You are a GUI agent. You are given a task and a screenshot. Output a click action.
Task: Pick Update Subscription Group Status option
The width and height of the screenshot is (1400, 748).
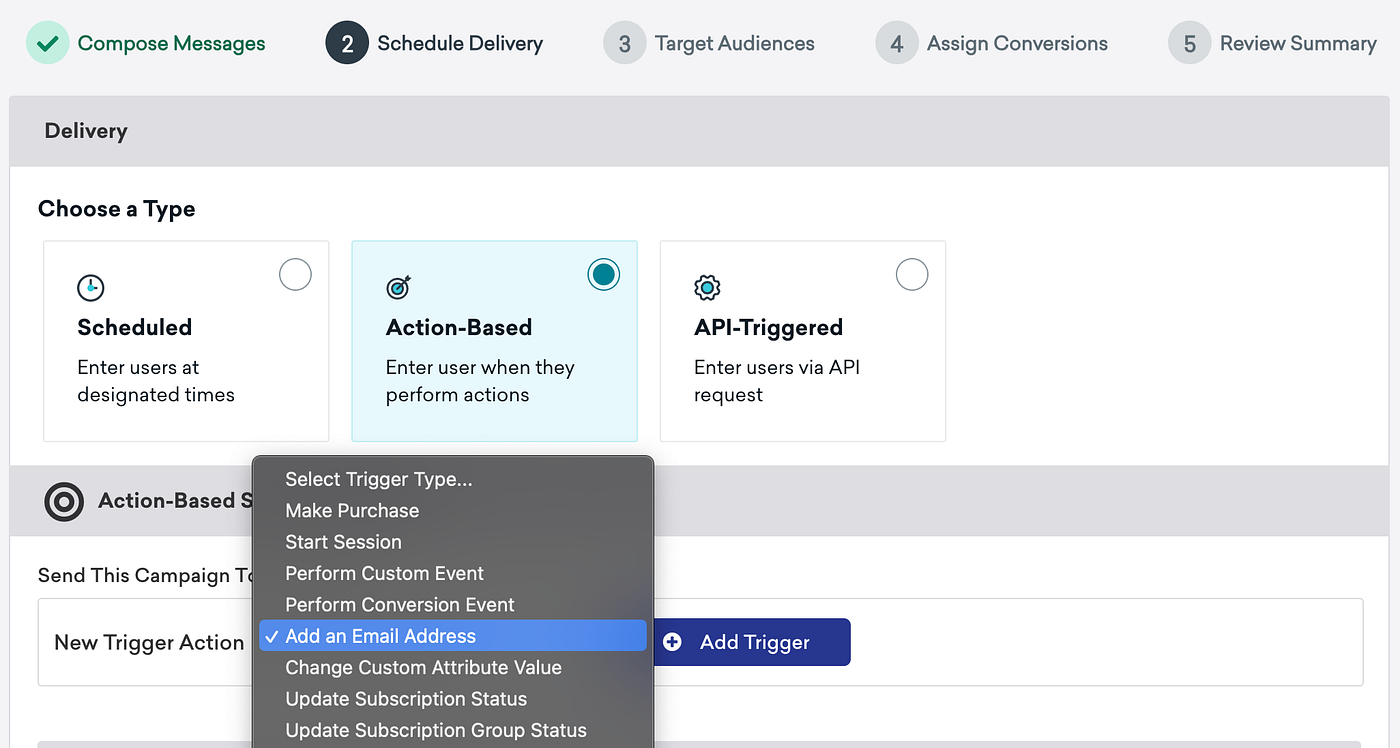pos(436,730)
